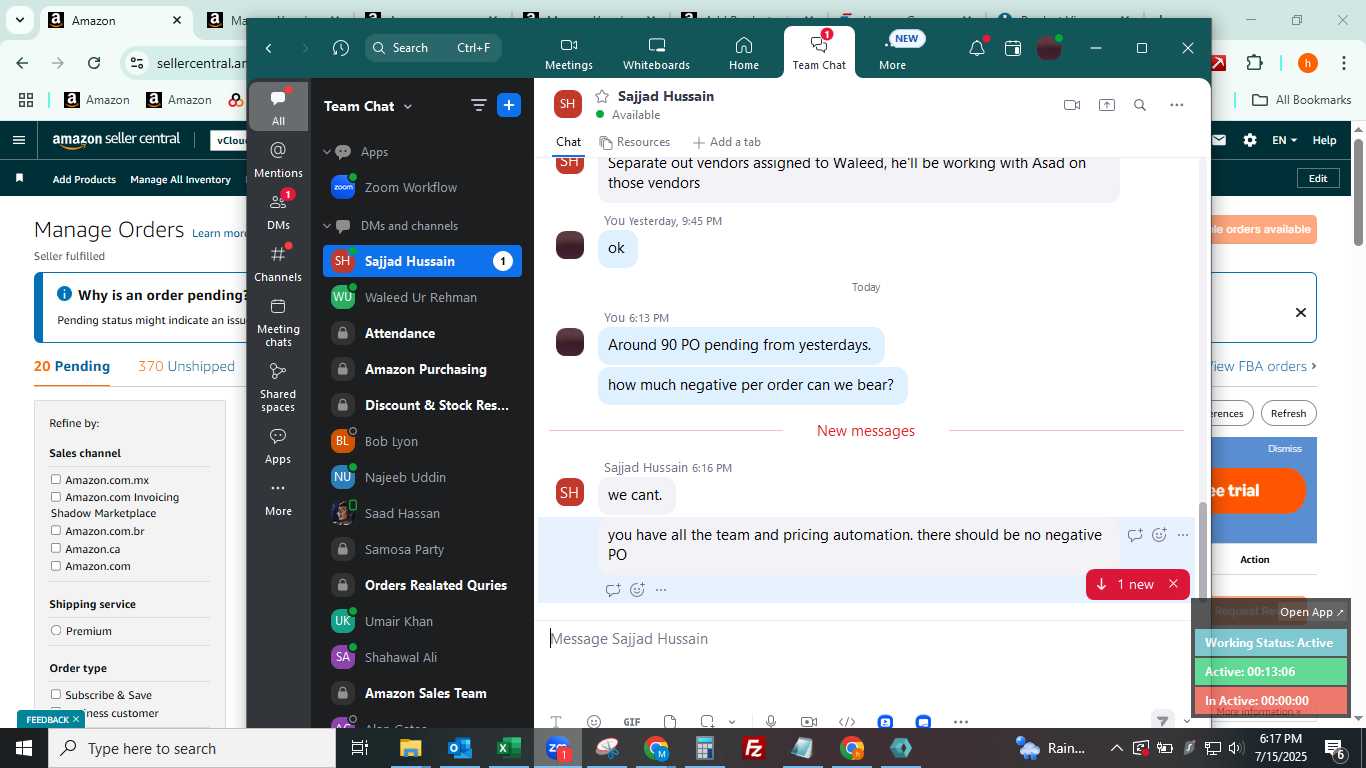This screenshot has width=1366, height=768.
Task: Open the Team Chat filter icon
Action: (x=478, y=105)
